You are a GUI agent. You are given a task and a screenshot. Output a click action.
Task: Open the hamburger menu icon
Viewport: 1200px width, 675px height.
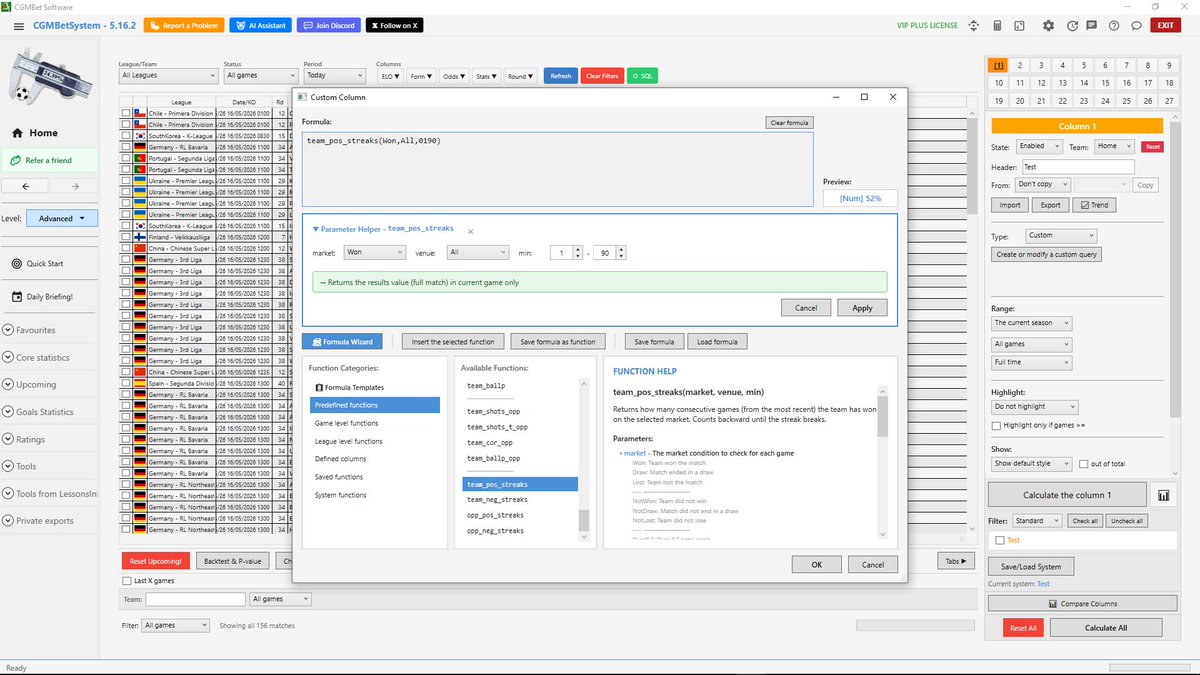tap(19, 25)
